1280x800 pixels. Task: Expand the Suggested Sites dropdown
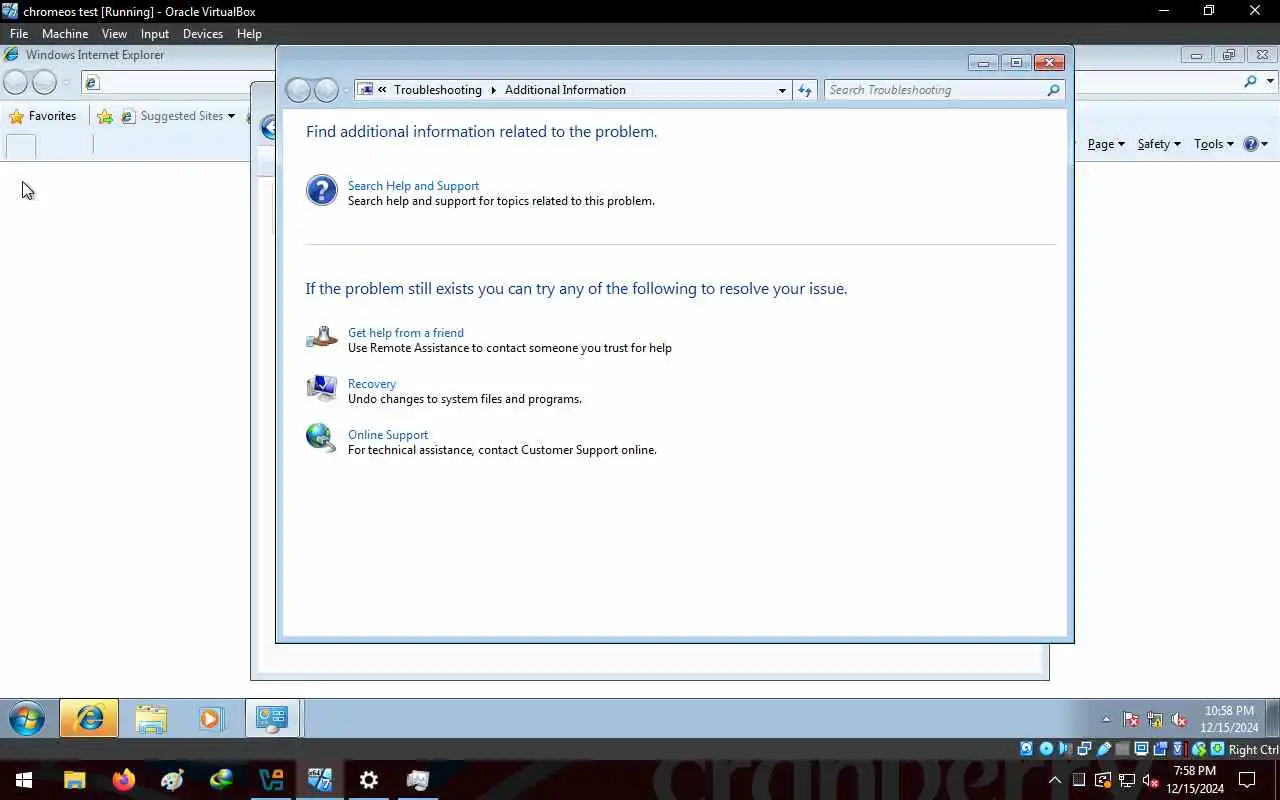coord(231,116)
